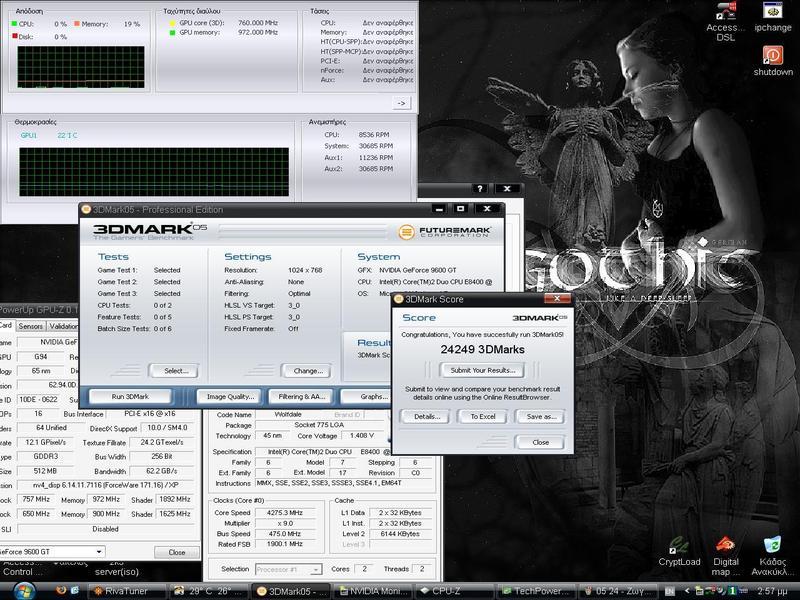Click Change button under Settings
This screenshot has width=800, height=600.
pyautogui.click(x=308, y=371)
